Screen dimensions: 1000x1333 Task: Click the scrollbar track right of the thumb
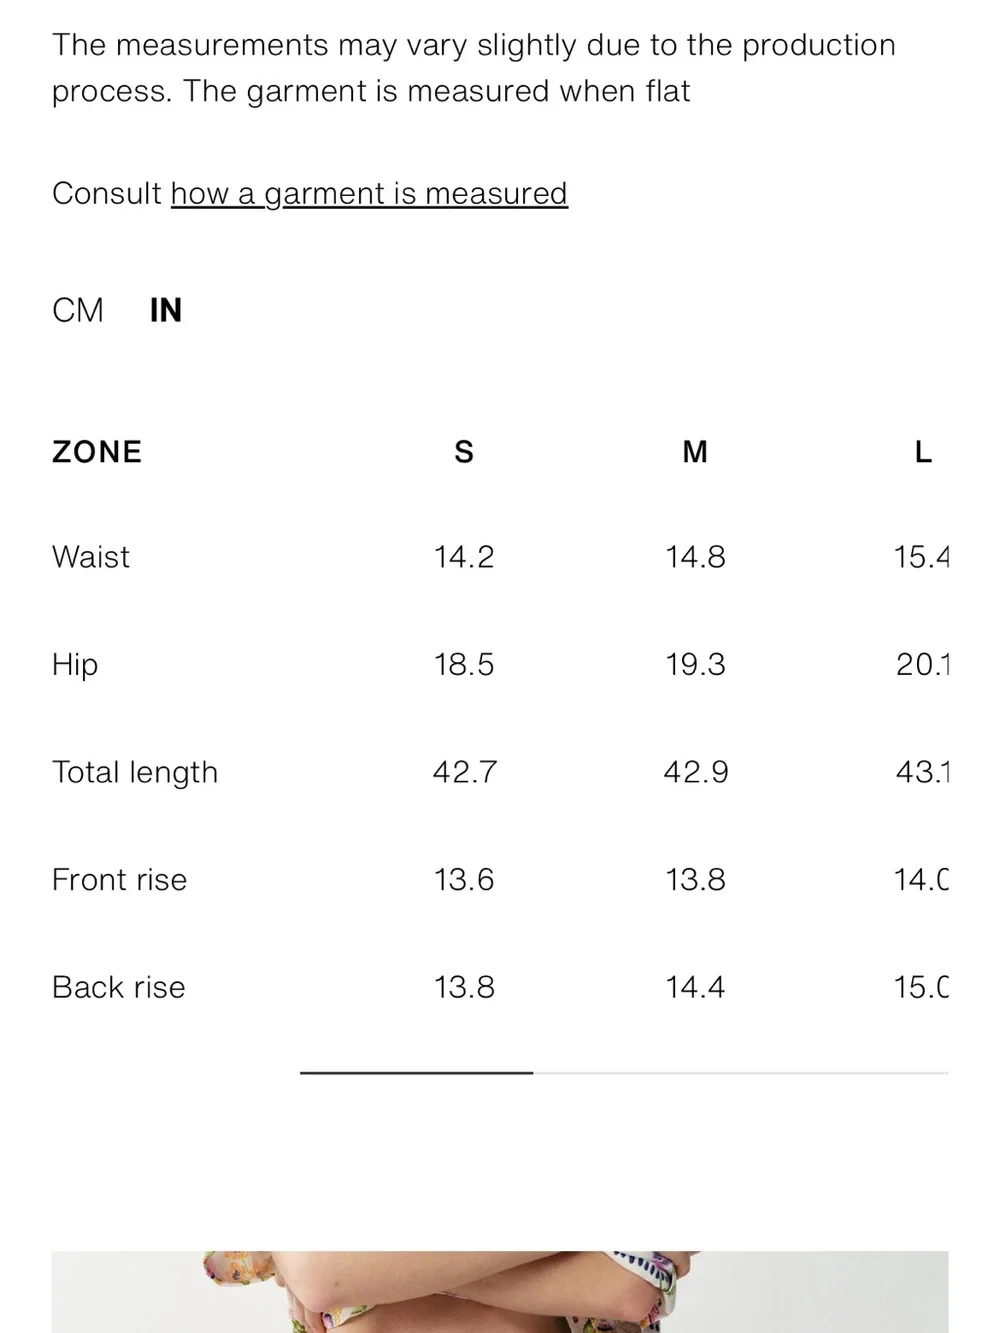tap(740, 1073)
